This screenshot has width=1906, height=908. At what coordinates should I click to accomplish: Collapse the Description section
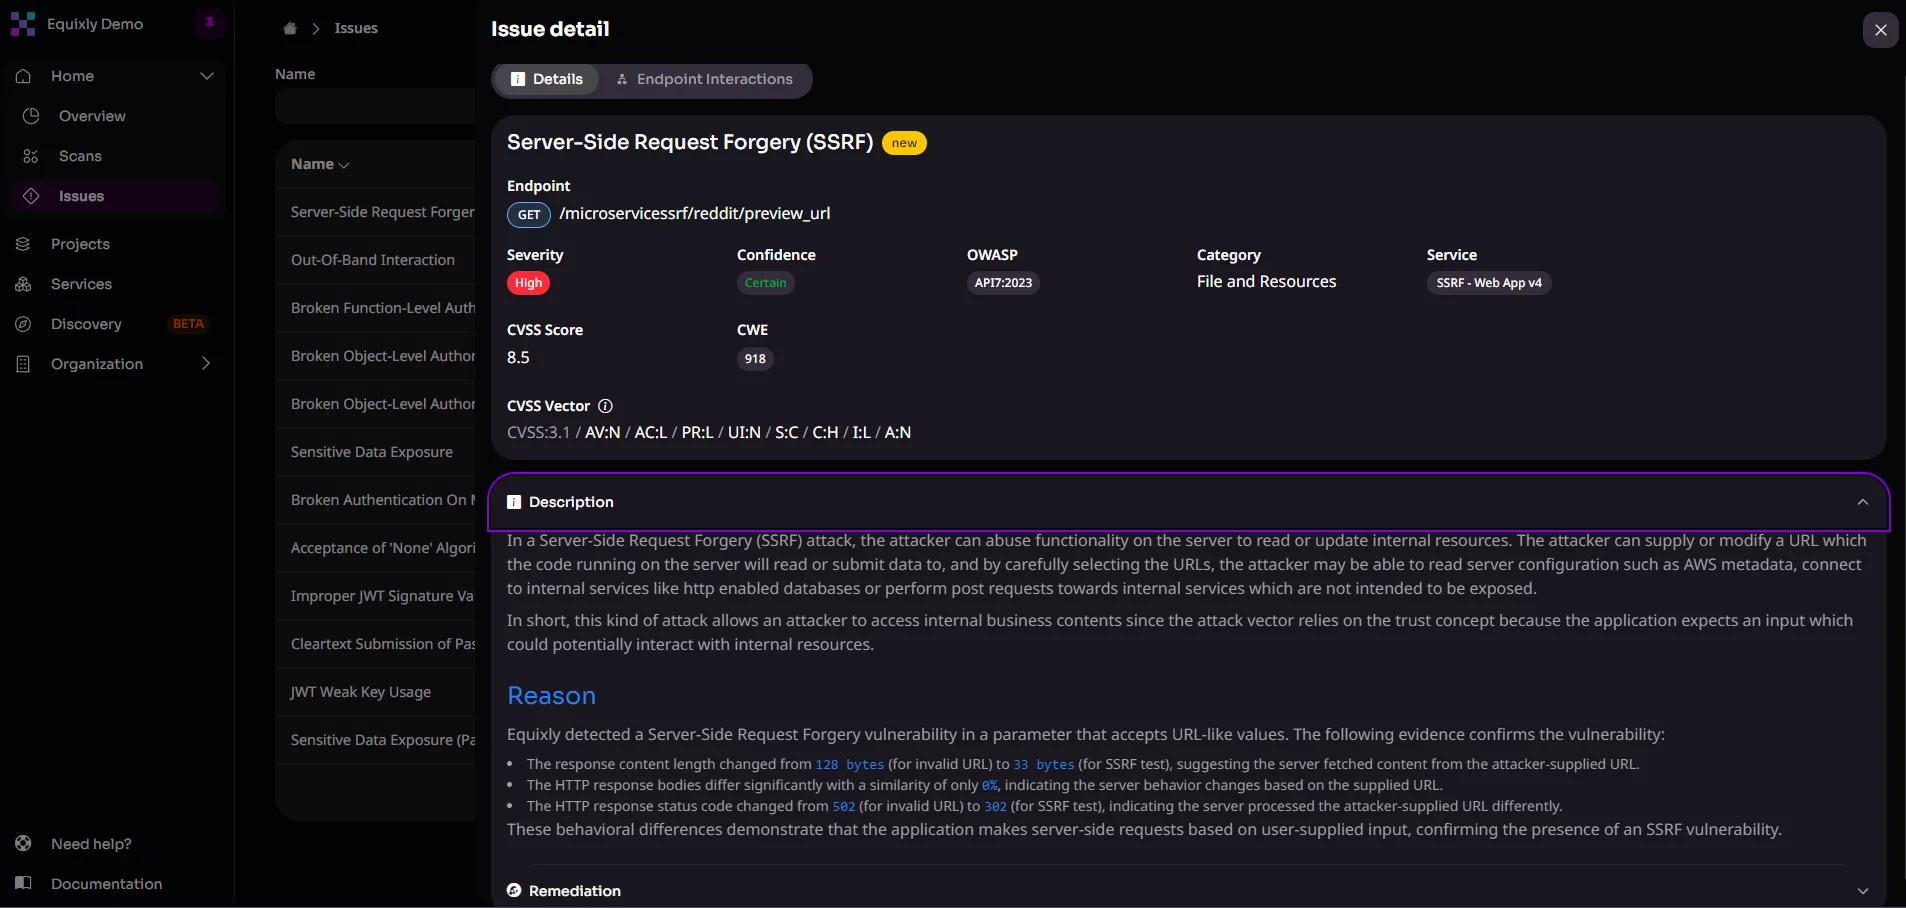[x=1863, y=502]
